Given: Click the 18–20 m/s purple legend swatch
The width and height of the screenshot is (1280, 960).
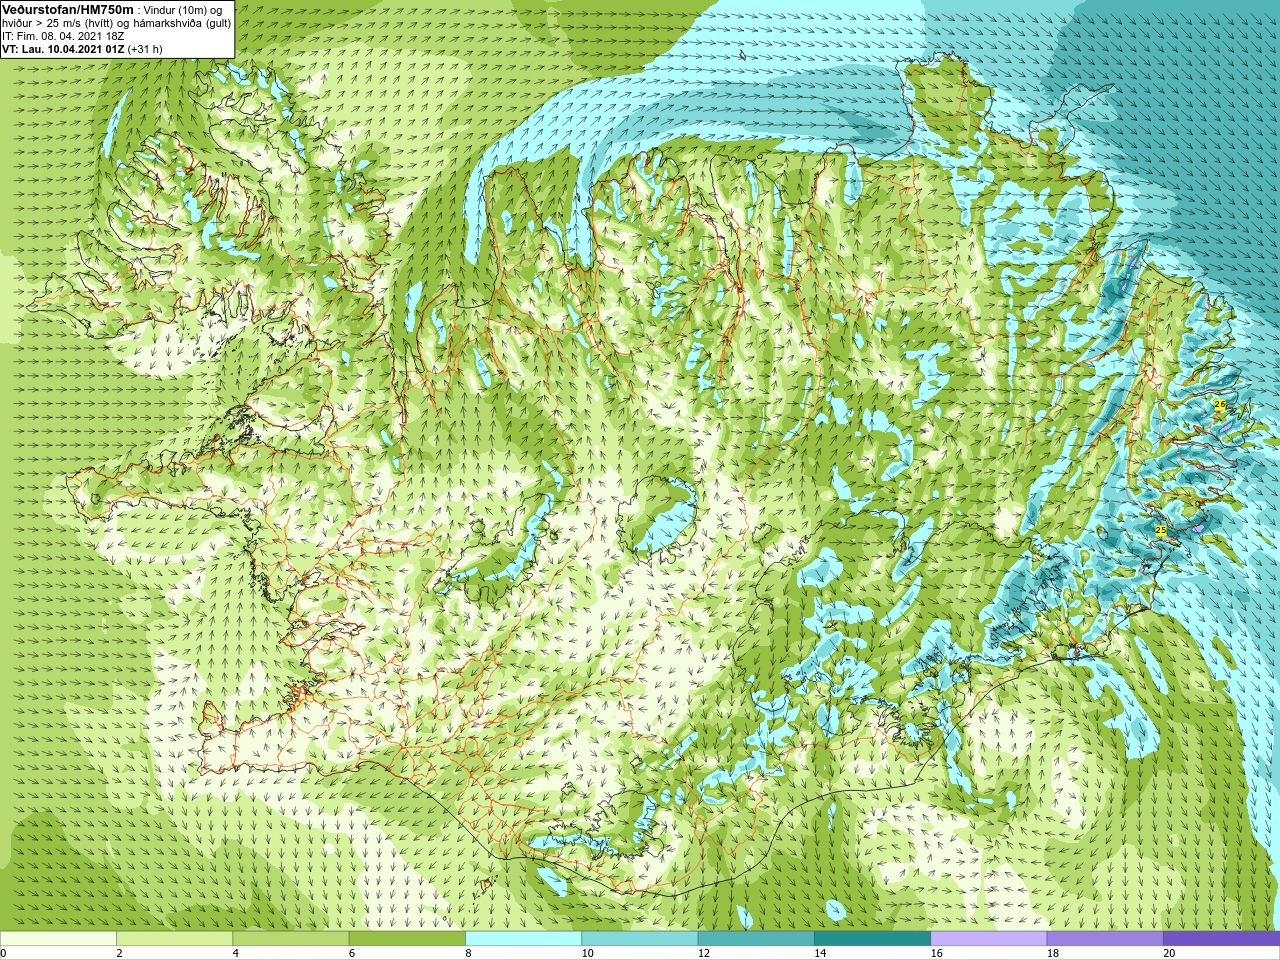Looking at the screenshot, I should [x=1105, y=939].
